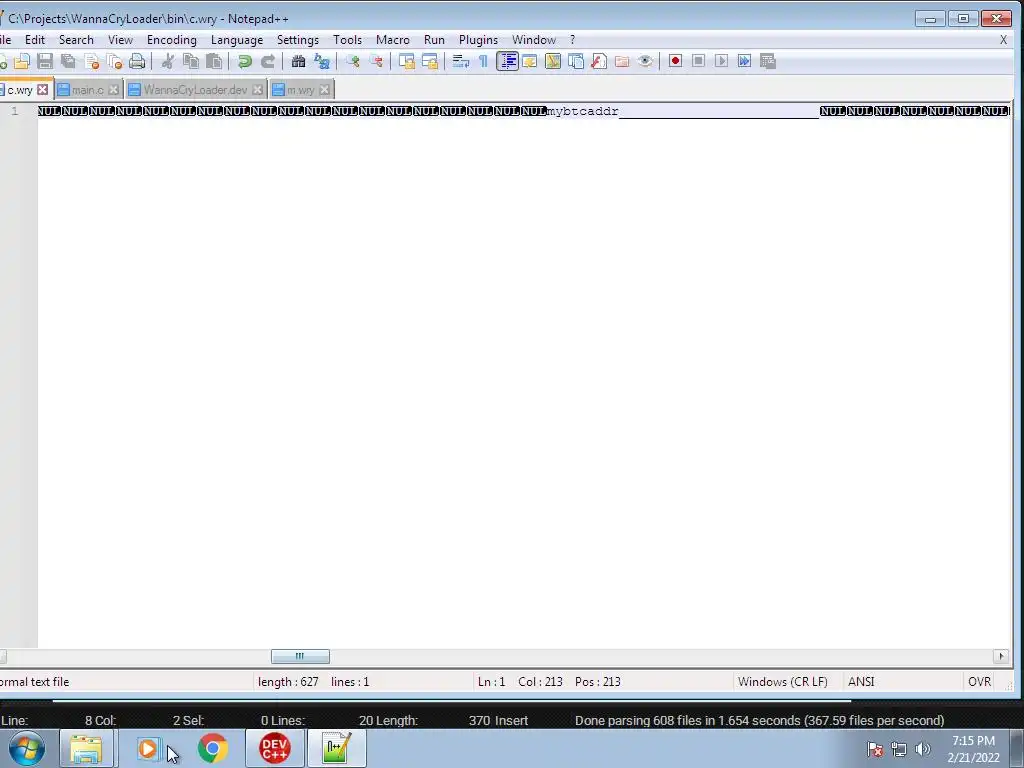Open the Function List panel icon

pyautogui.click(x=599, y=61)
